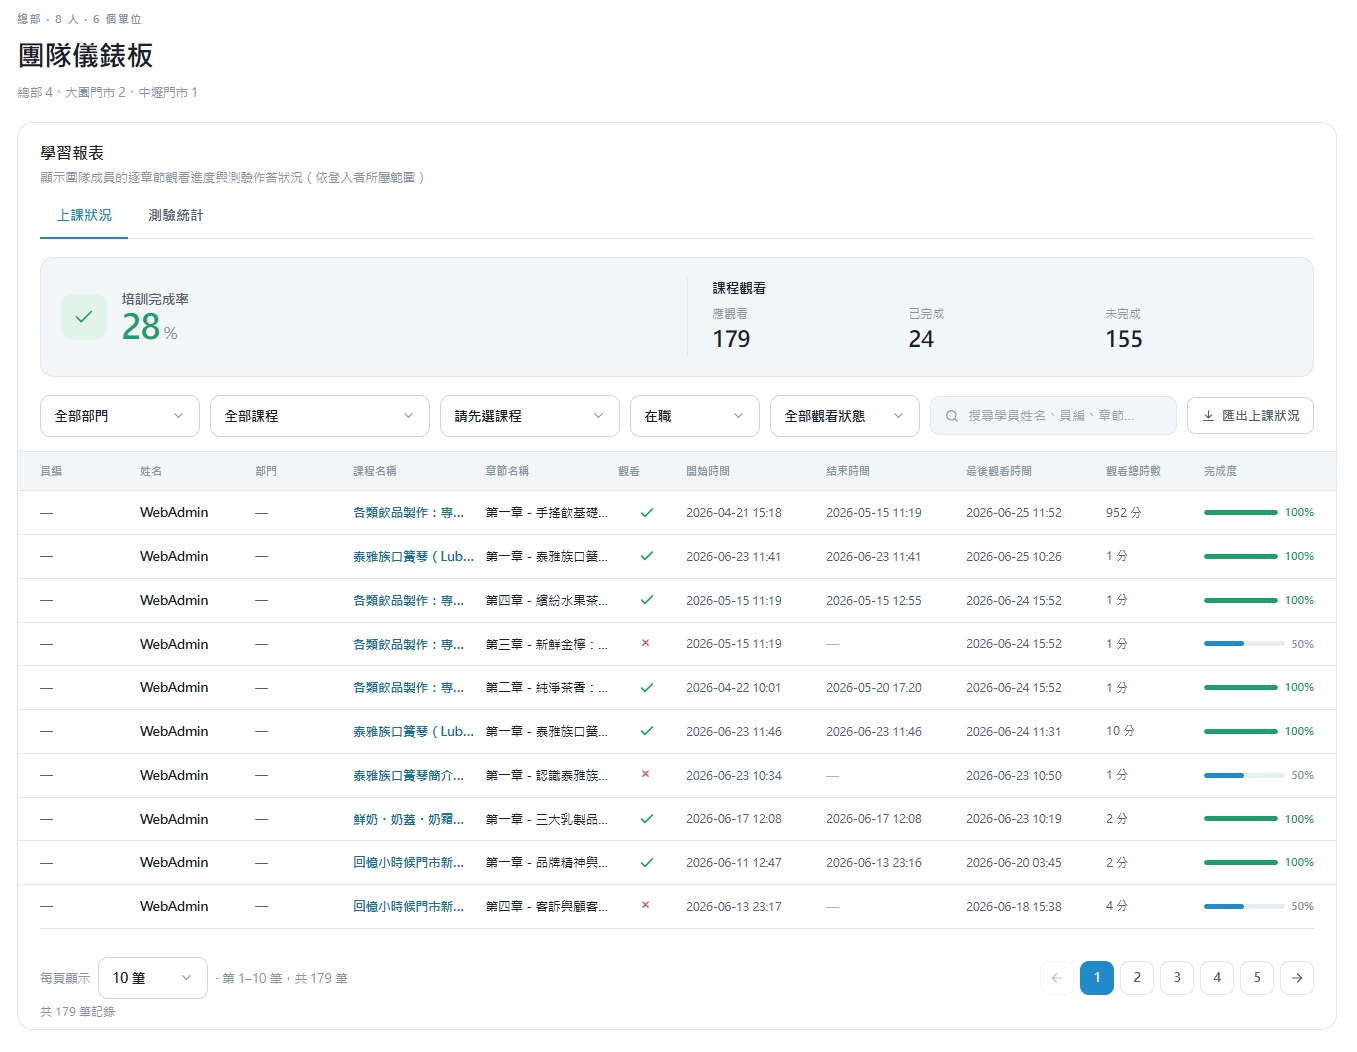Switch to the 上課狀況 tab
This screenshot has width=1357, height=1052.
(x=84, y=216)
